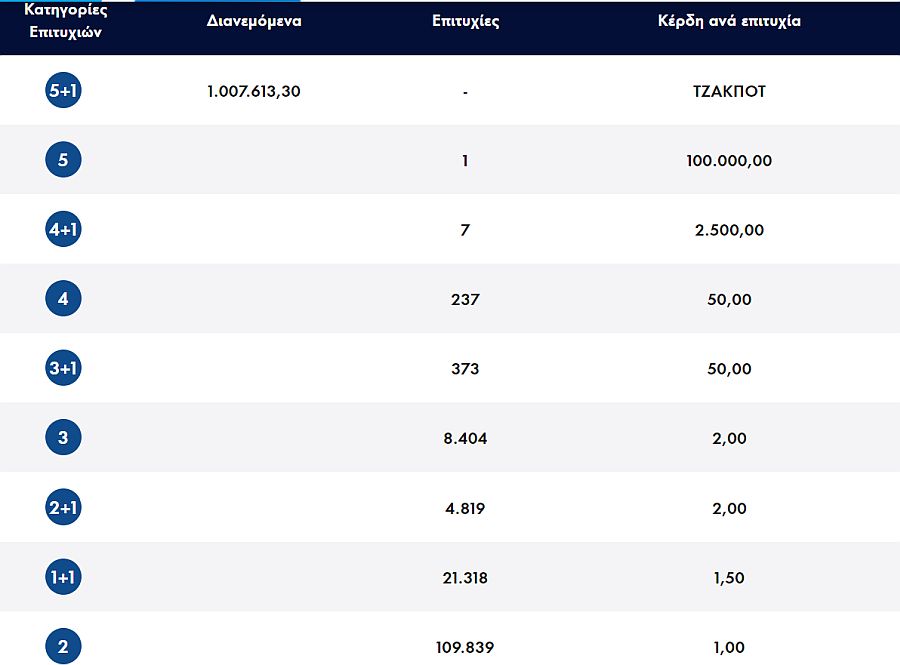Screen dimensions: 900x665
Task: Click the ΤΖΑΚΠΟΤ text
Action: pyautogui.click(x=729, y=91)
